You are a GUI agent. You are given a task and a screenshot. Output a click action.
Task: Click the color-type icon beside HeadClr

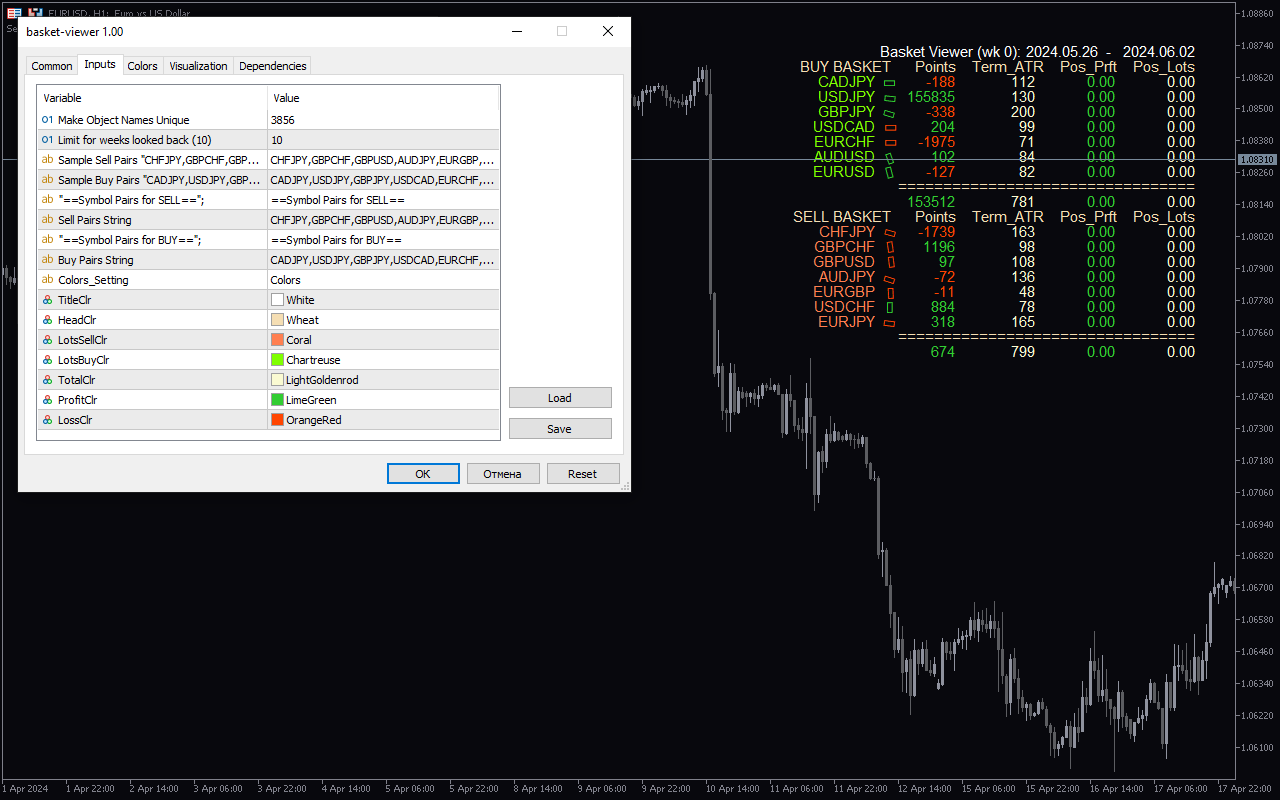pyautogui.click(x=47, y=320)
